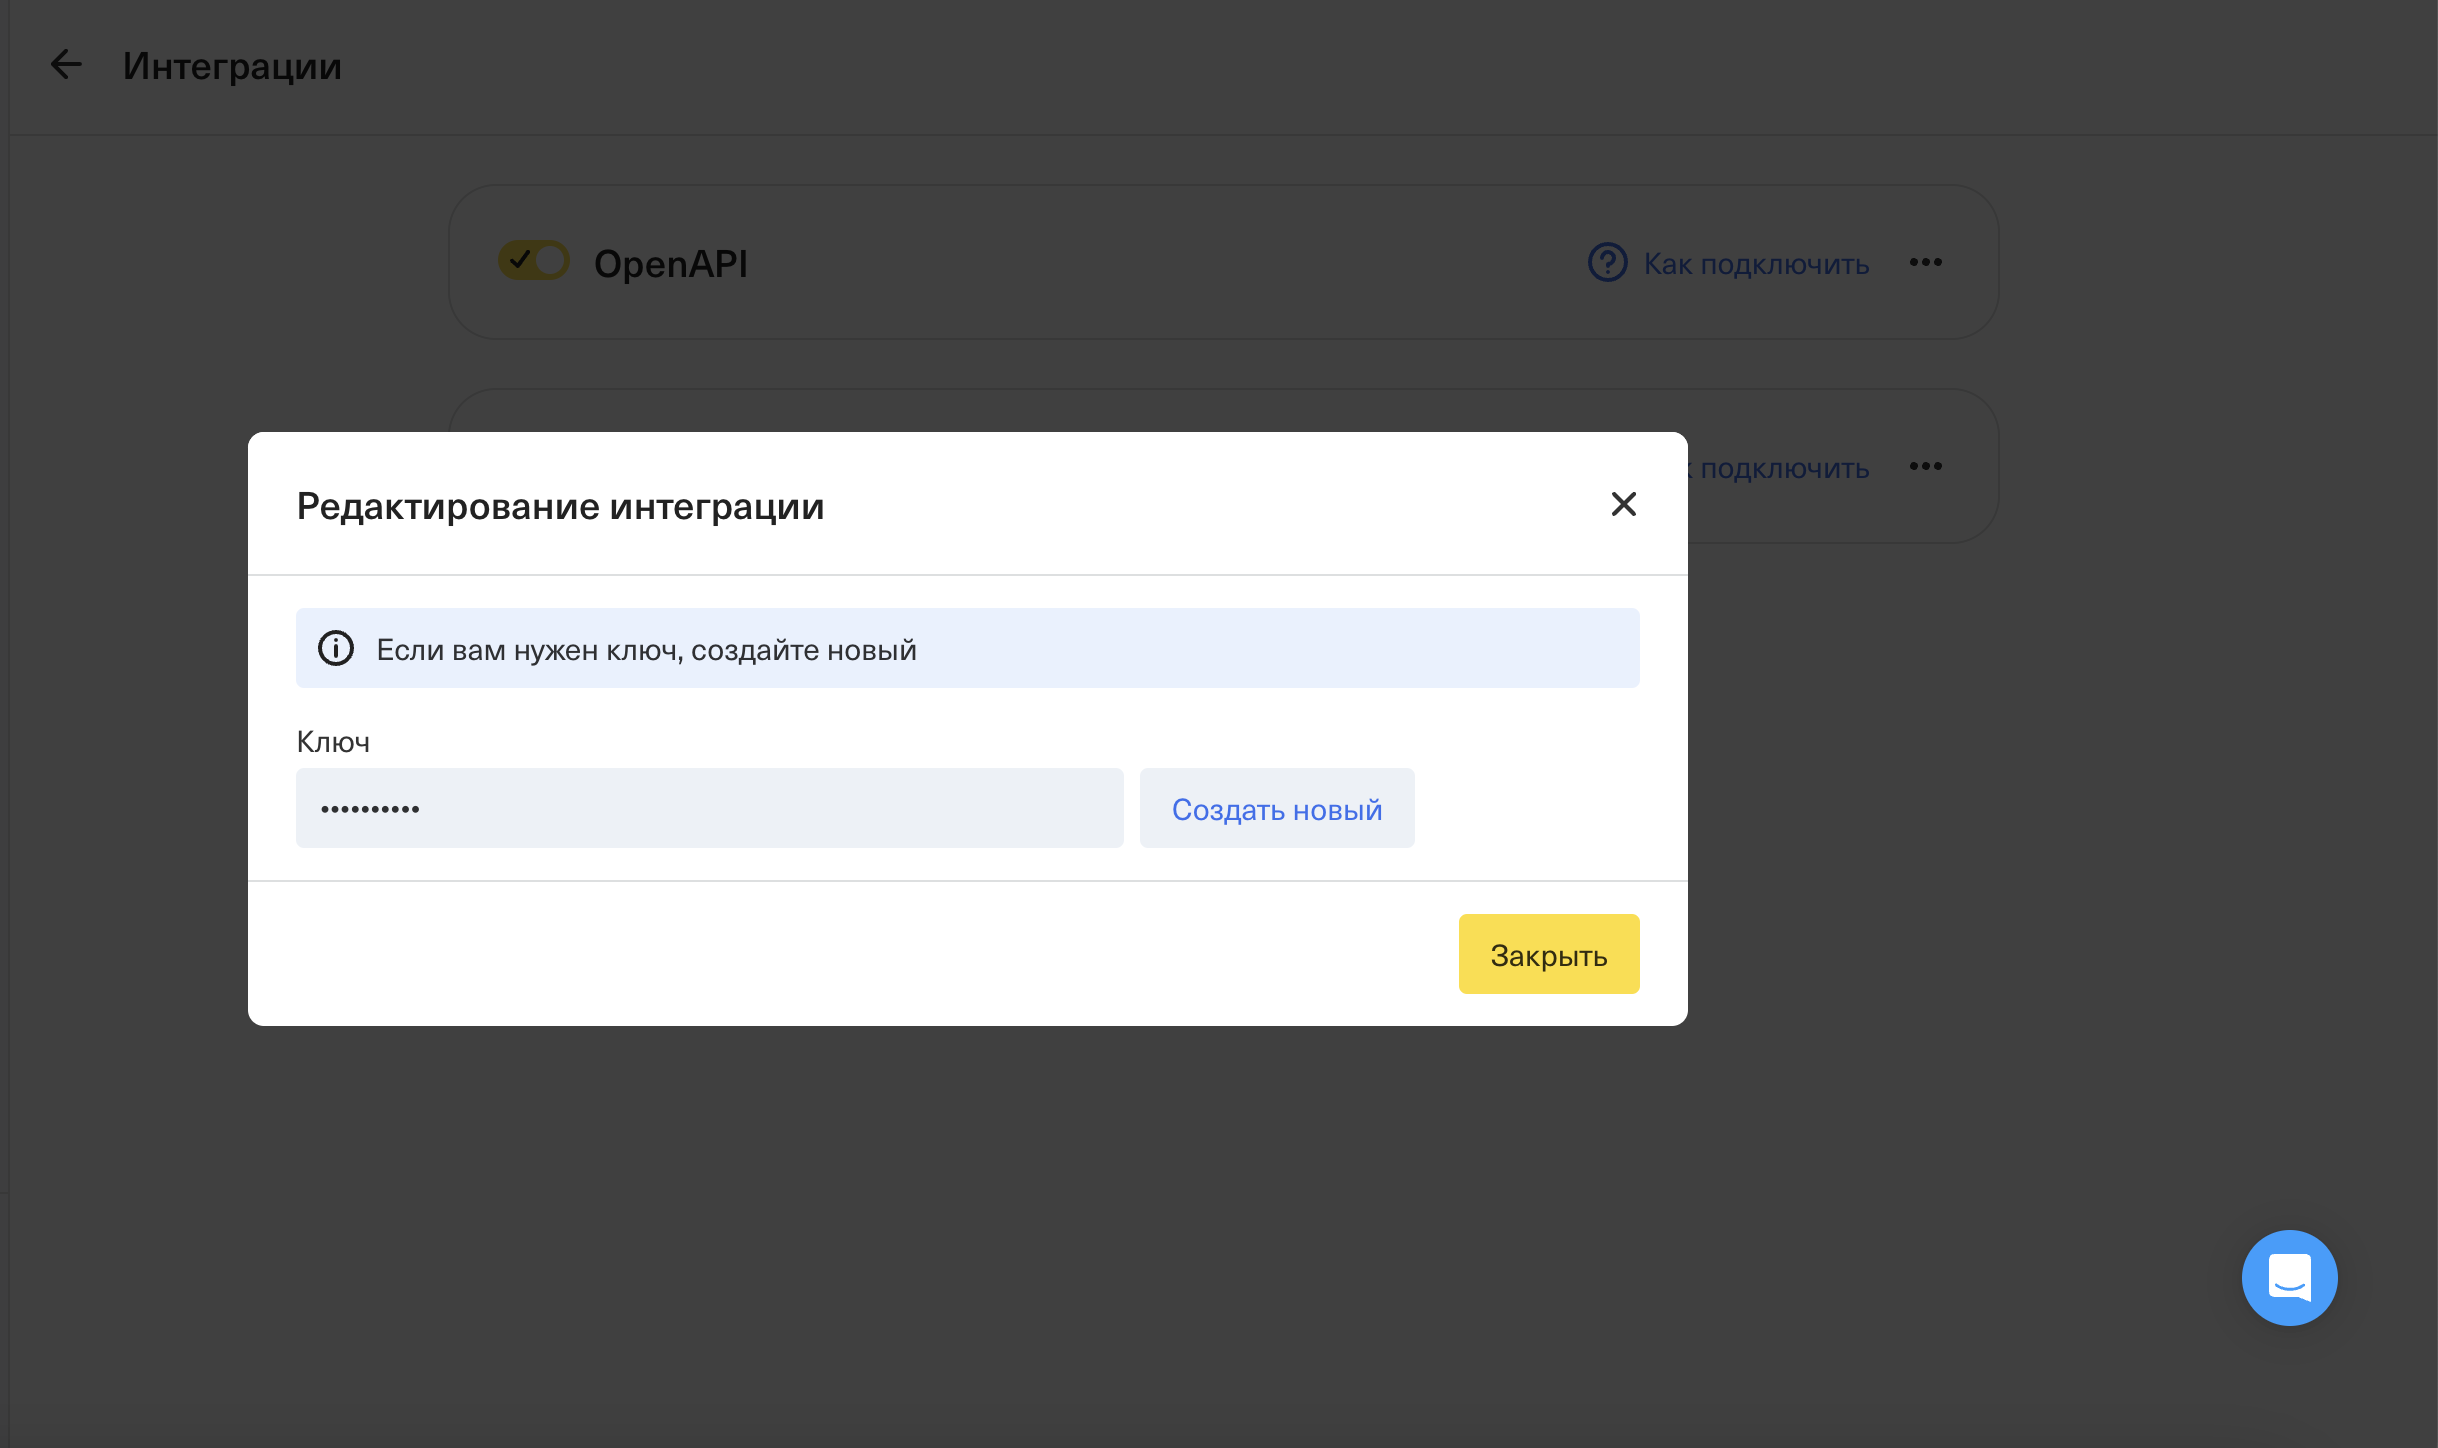The image size is (2438, 1448).
Task: Open the second integration's three-dots menu
Action: (1925, 467)
